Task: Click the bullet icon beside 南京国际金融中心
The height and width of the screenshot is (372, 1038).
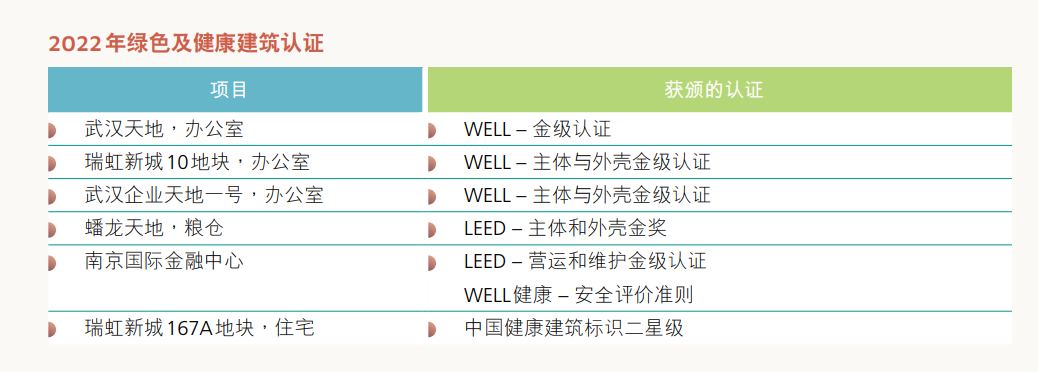Action: (x=52, y=263)
